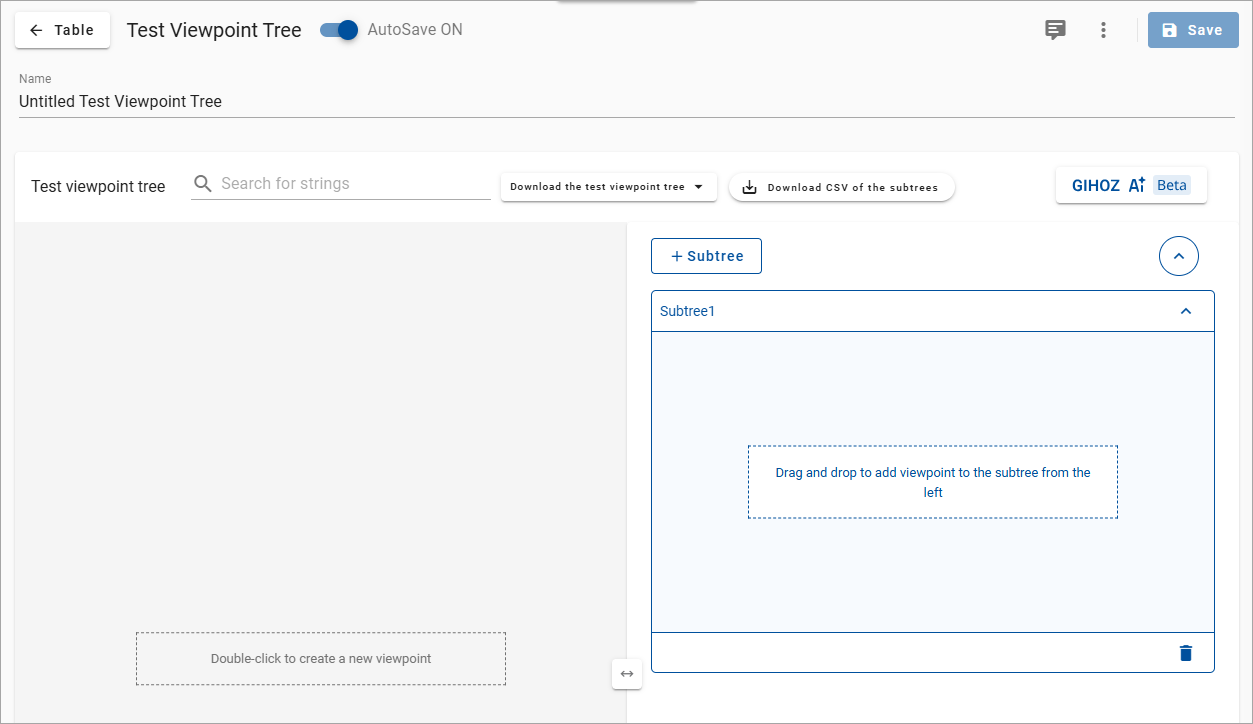Click the text-size icon on the GIHOZ button

click(1136, 184)
